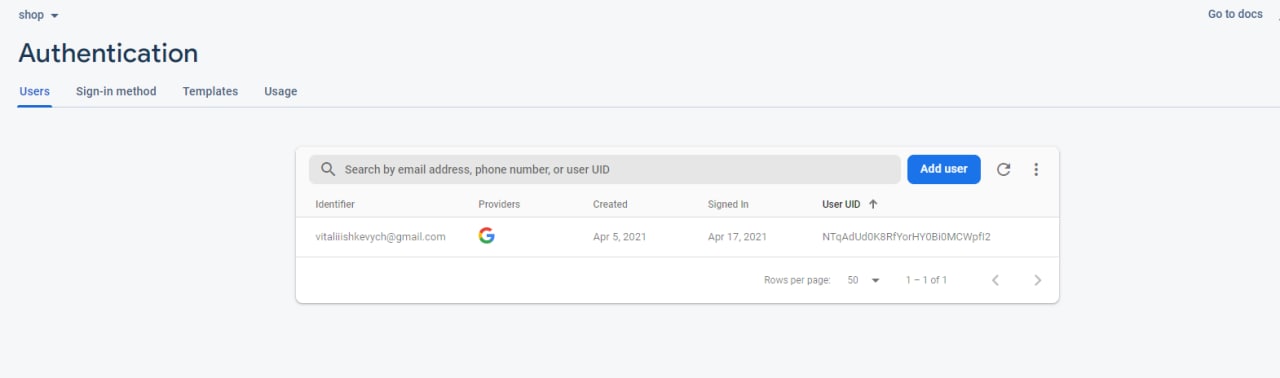Toggle User UID sort arrow
The height and width of the screenshot is (378, 1280).
(873, 204)
